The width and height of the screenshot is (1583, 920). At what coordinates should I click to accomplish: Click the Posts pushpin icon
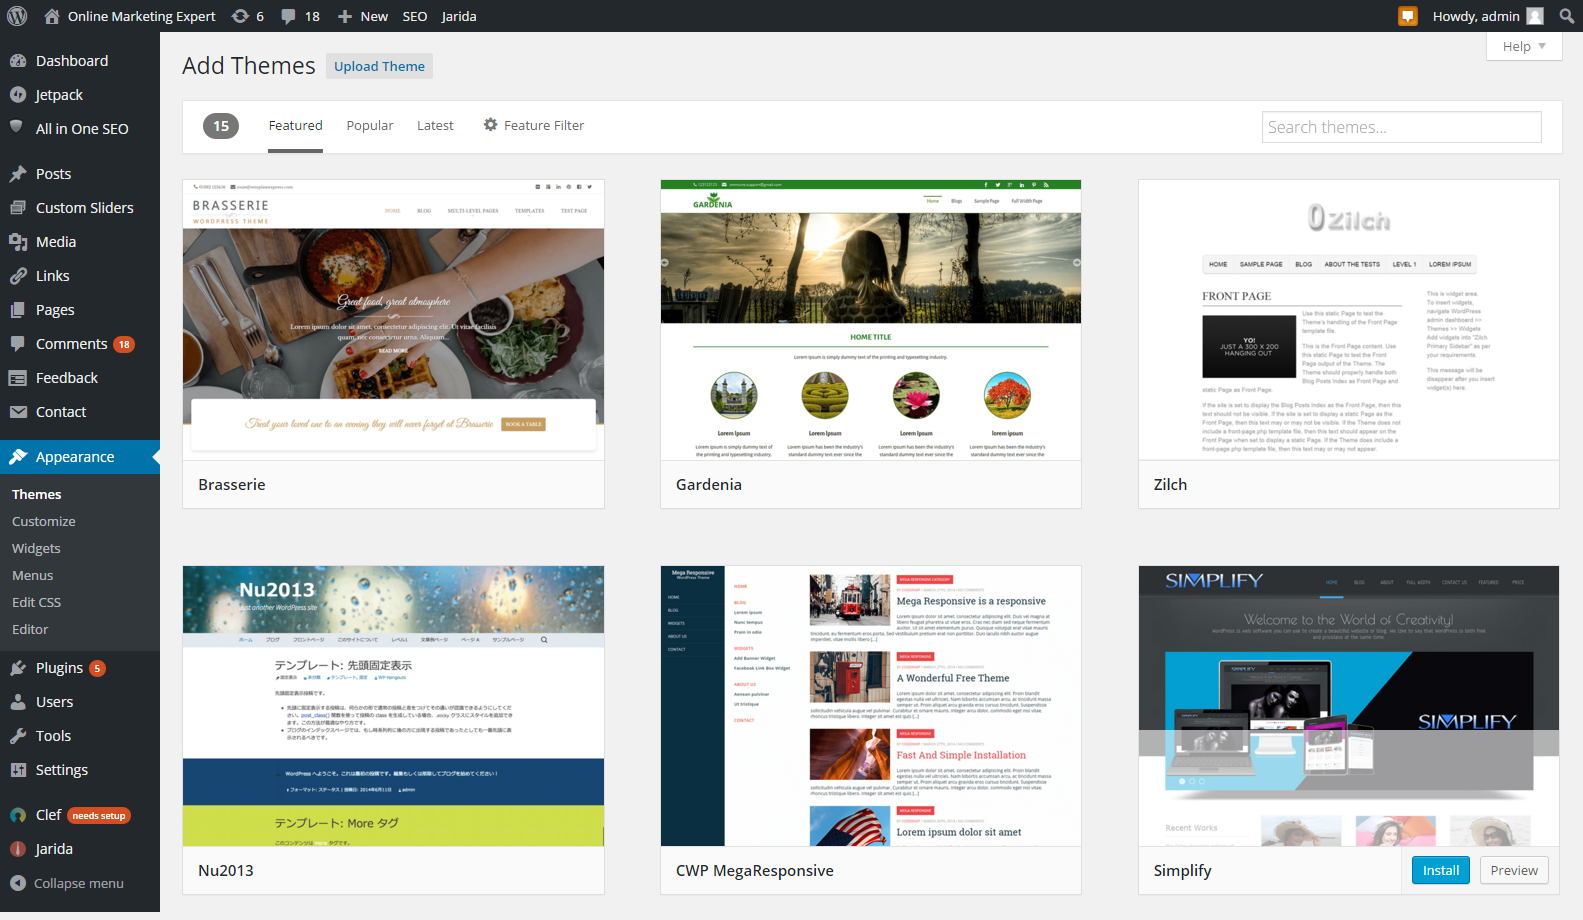18,174
